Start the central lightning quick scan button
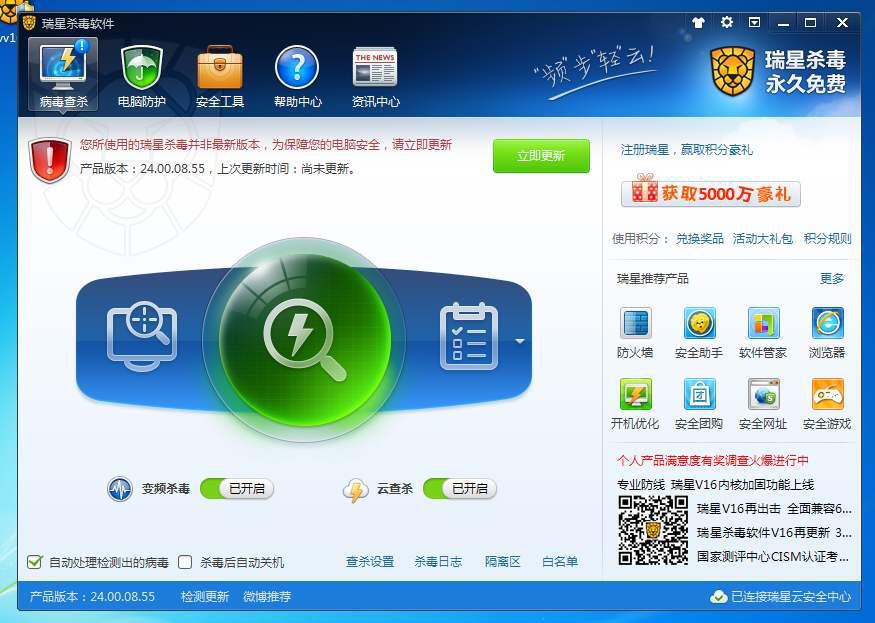The image size is (875, 623). pyautogui.click(x=307, y=337)
